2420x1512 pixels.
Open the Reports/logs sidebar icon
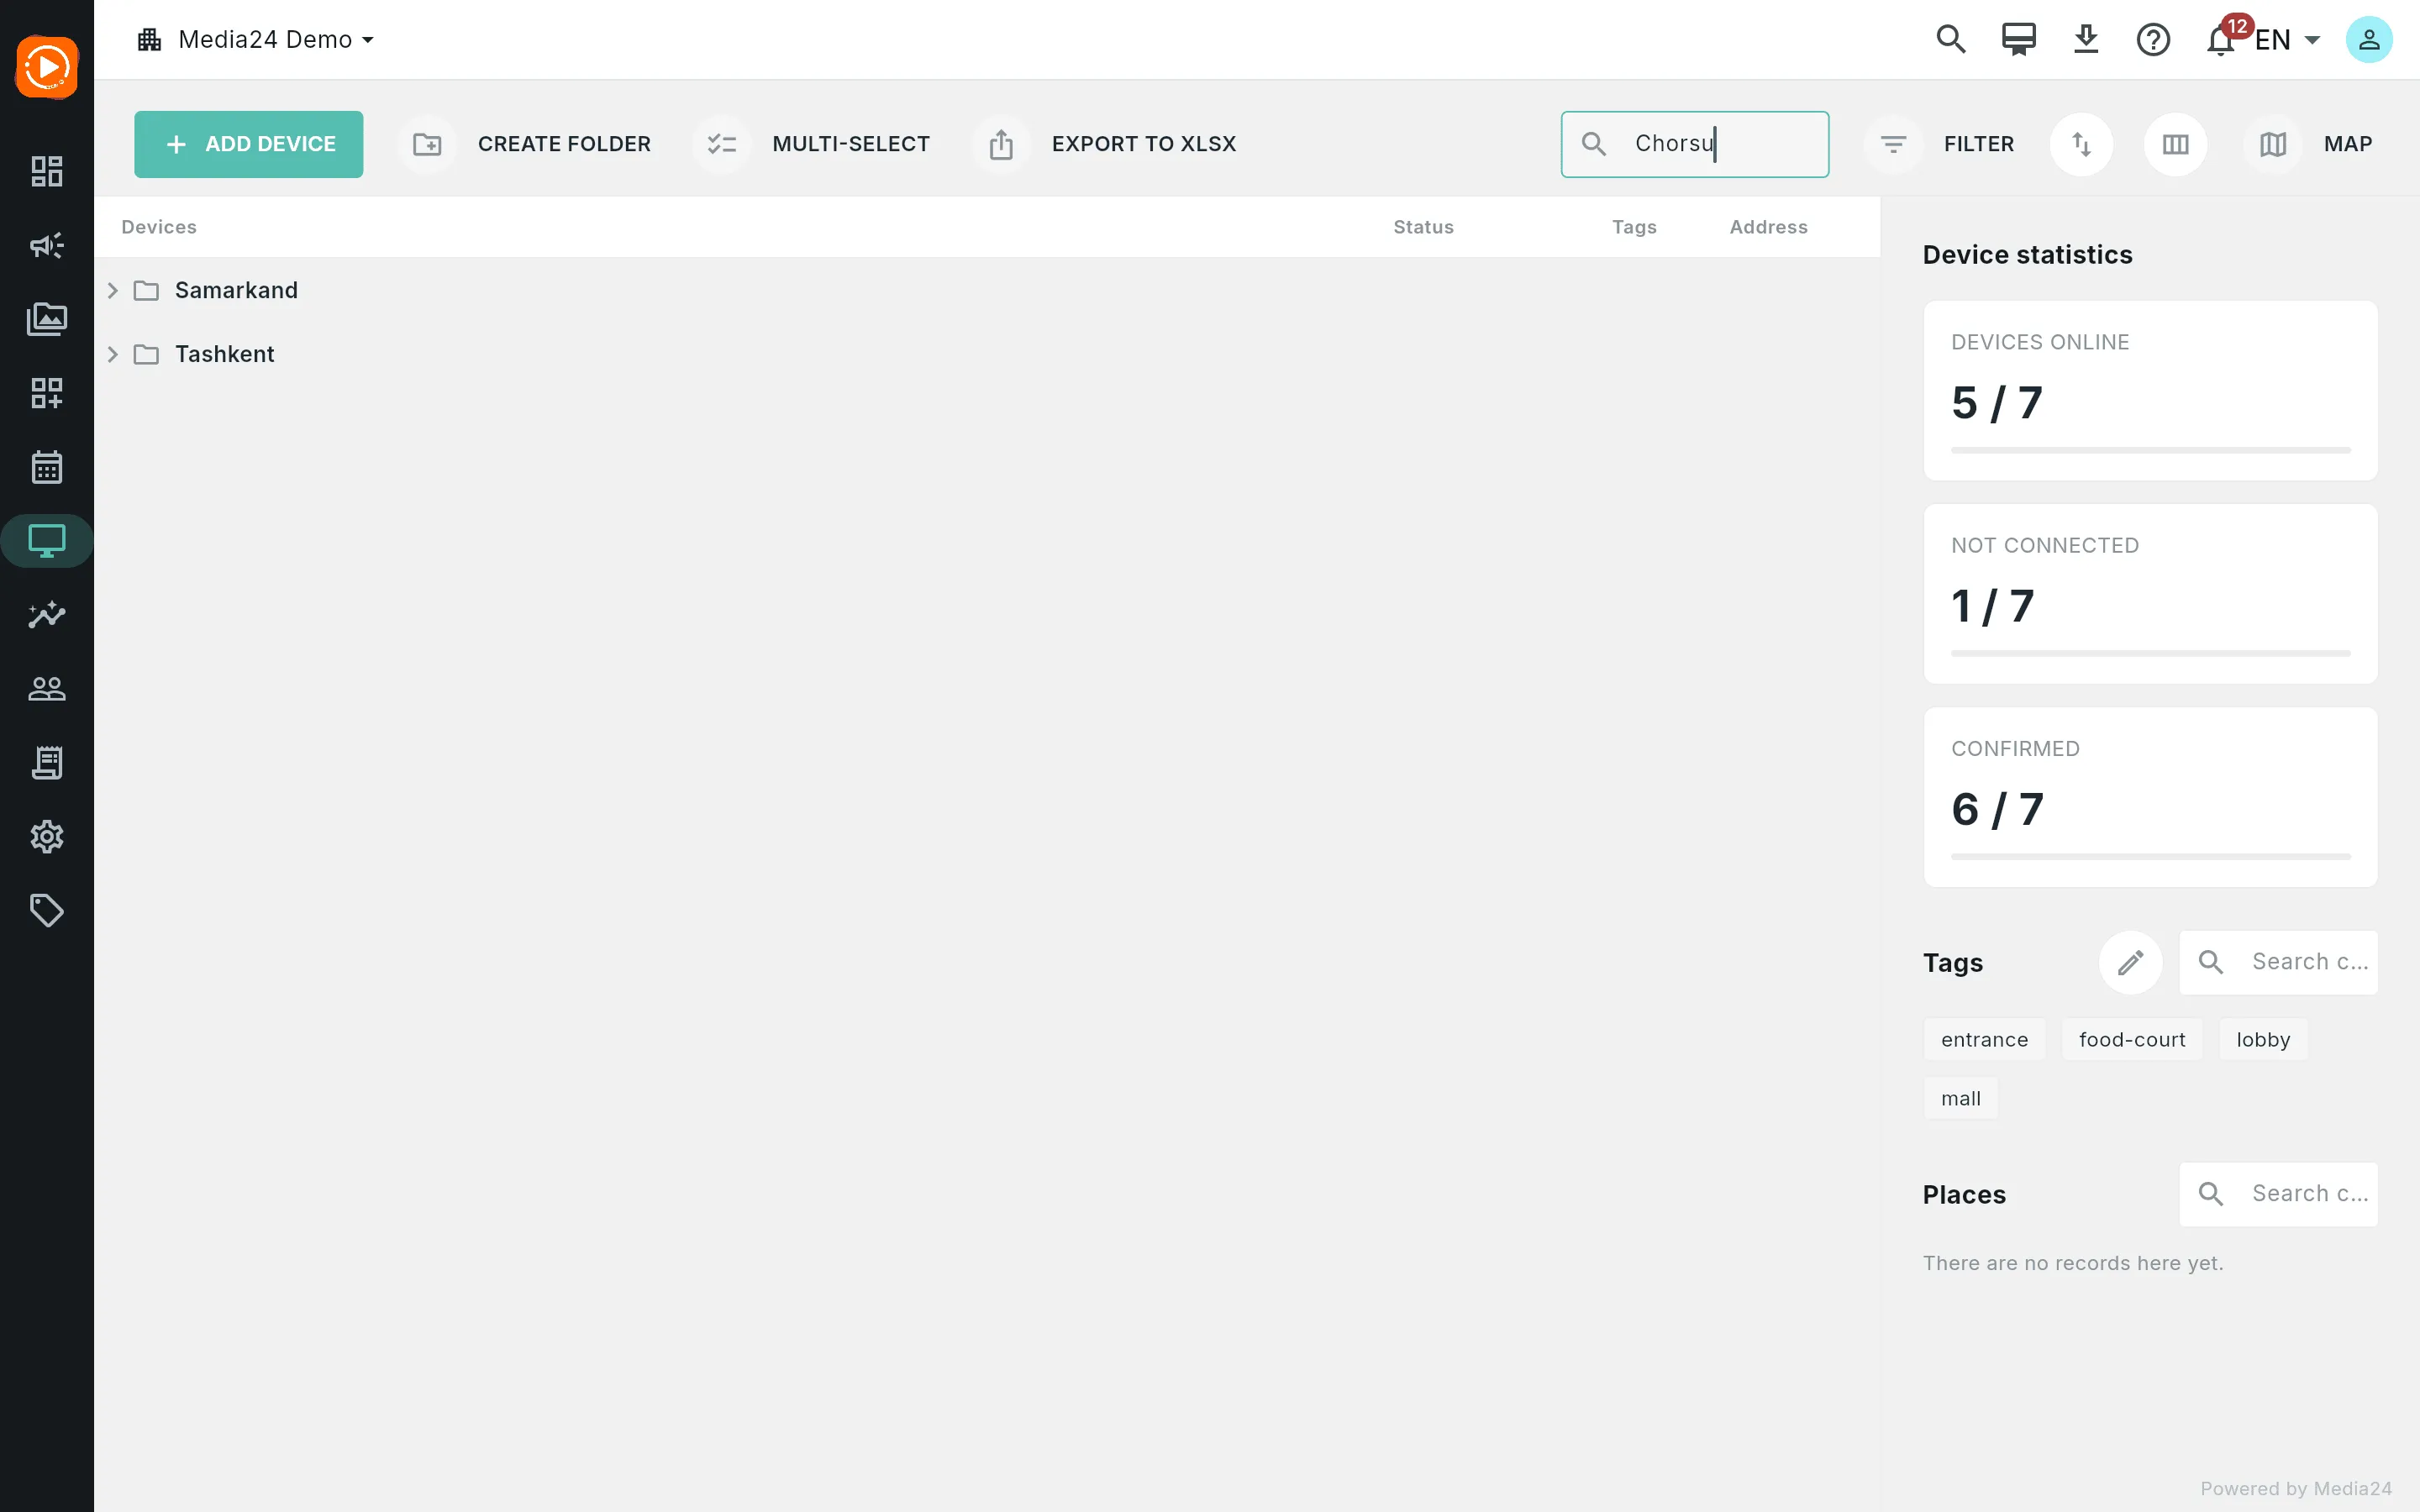pos(47,763)
